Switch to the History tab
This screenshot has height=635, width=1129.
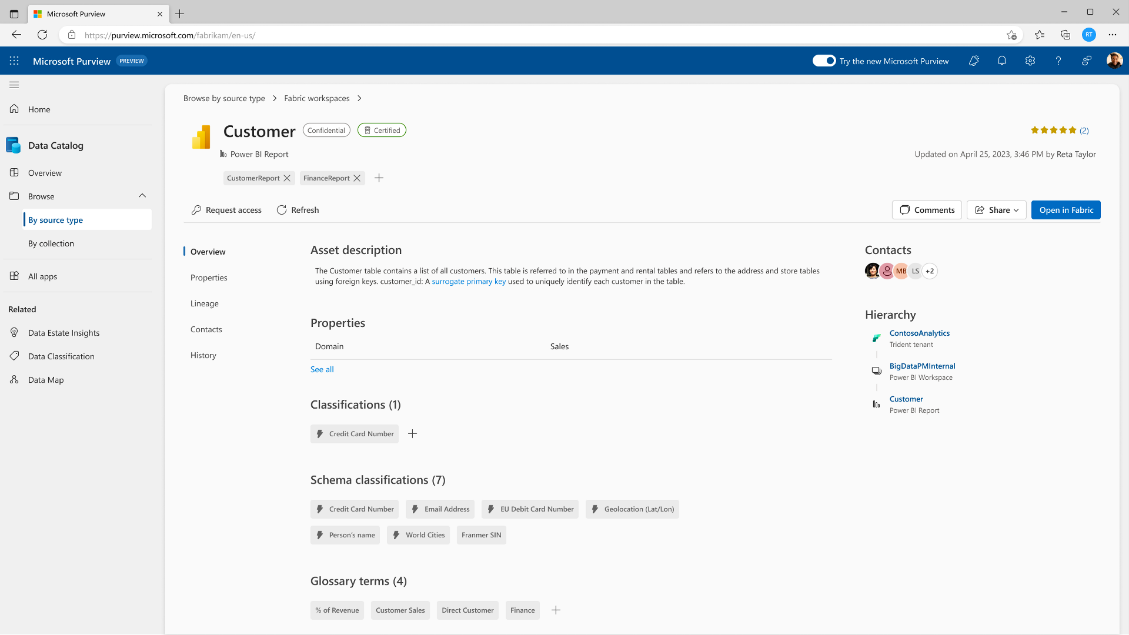point(203,356)
